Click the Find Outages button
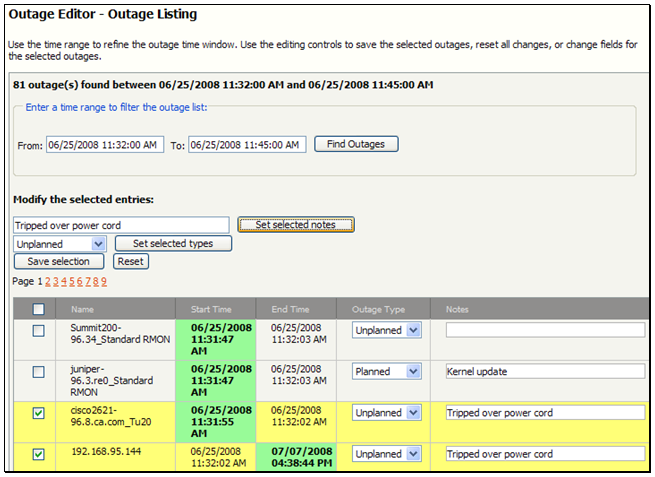The image size is (655, 477). (356, 144)
